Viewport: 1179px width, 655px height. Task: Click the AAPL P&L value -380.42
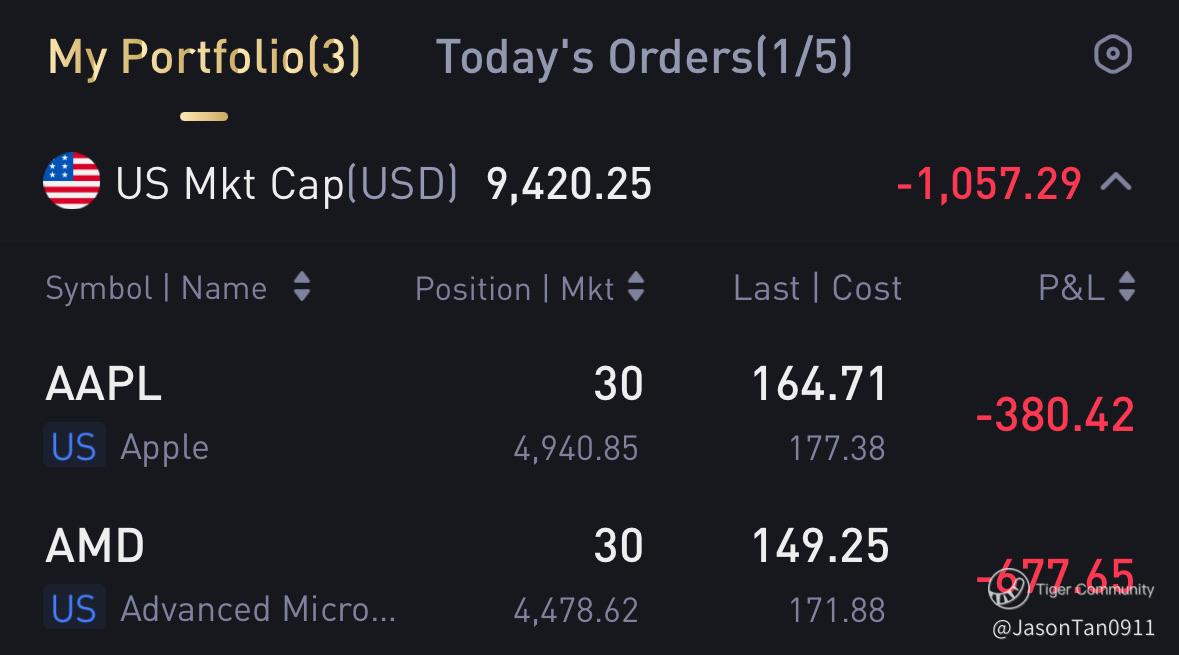coord(1055,415)
